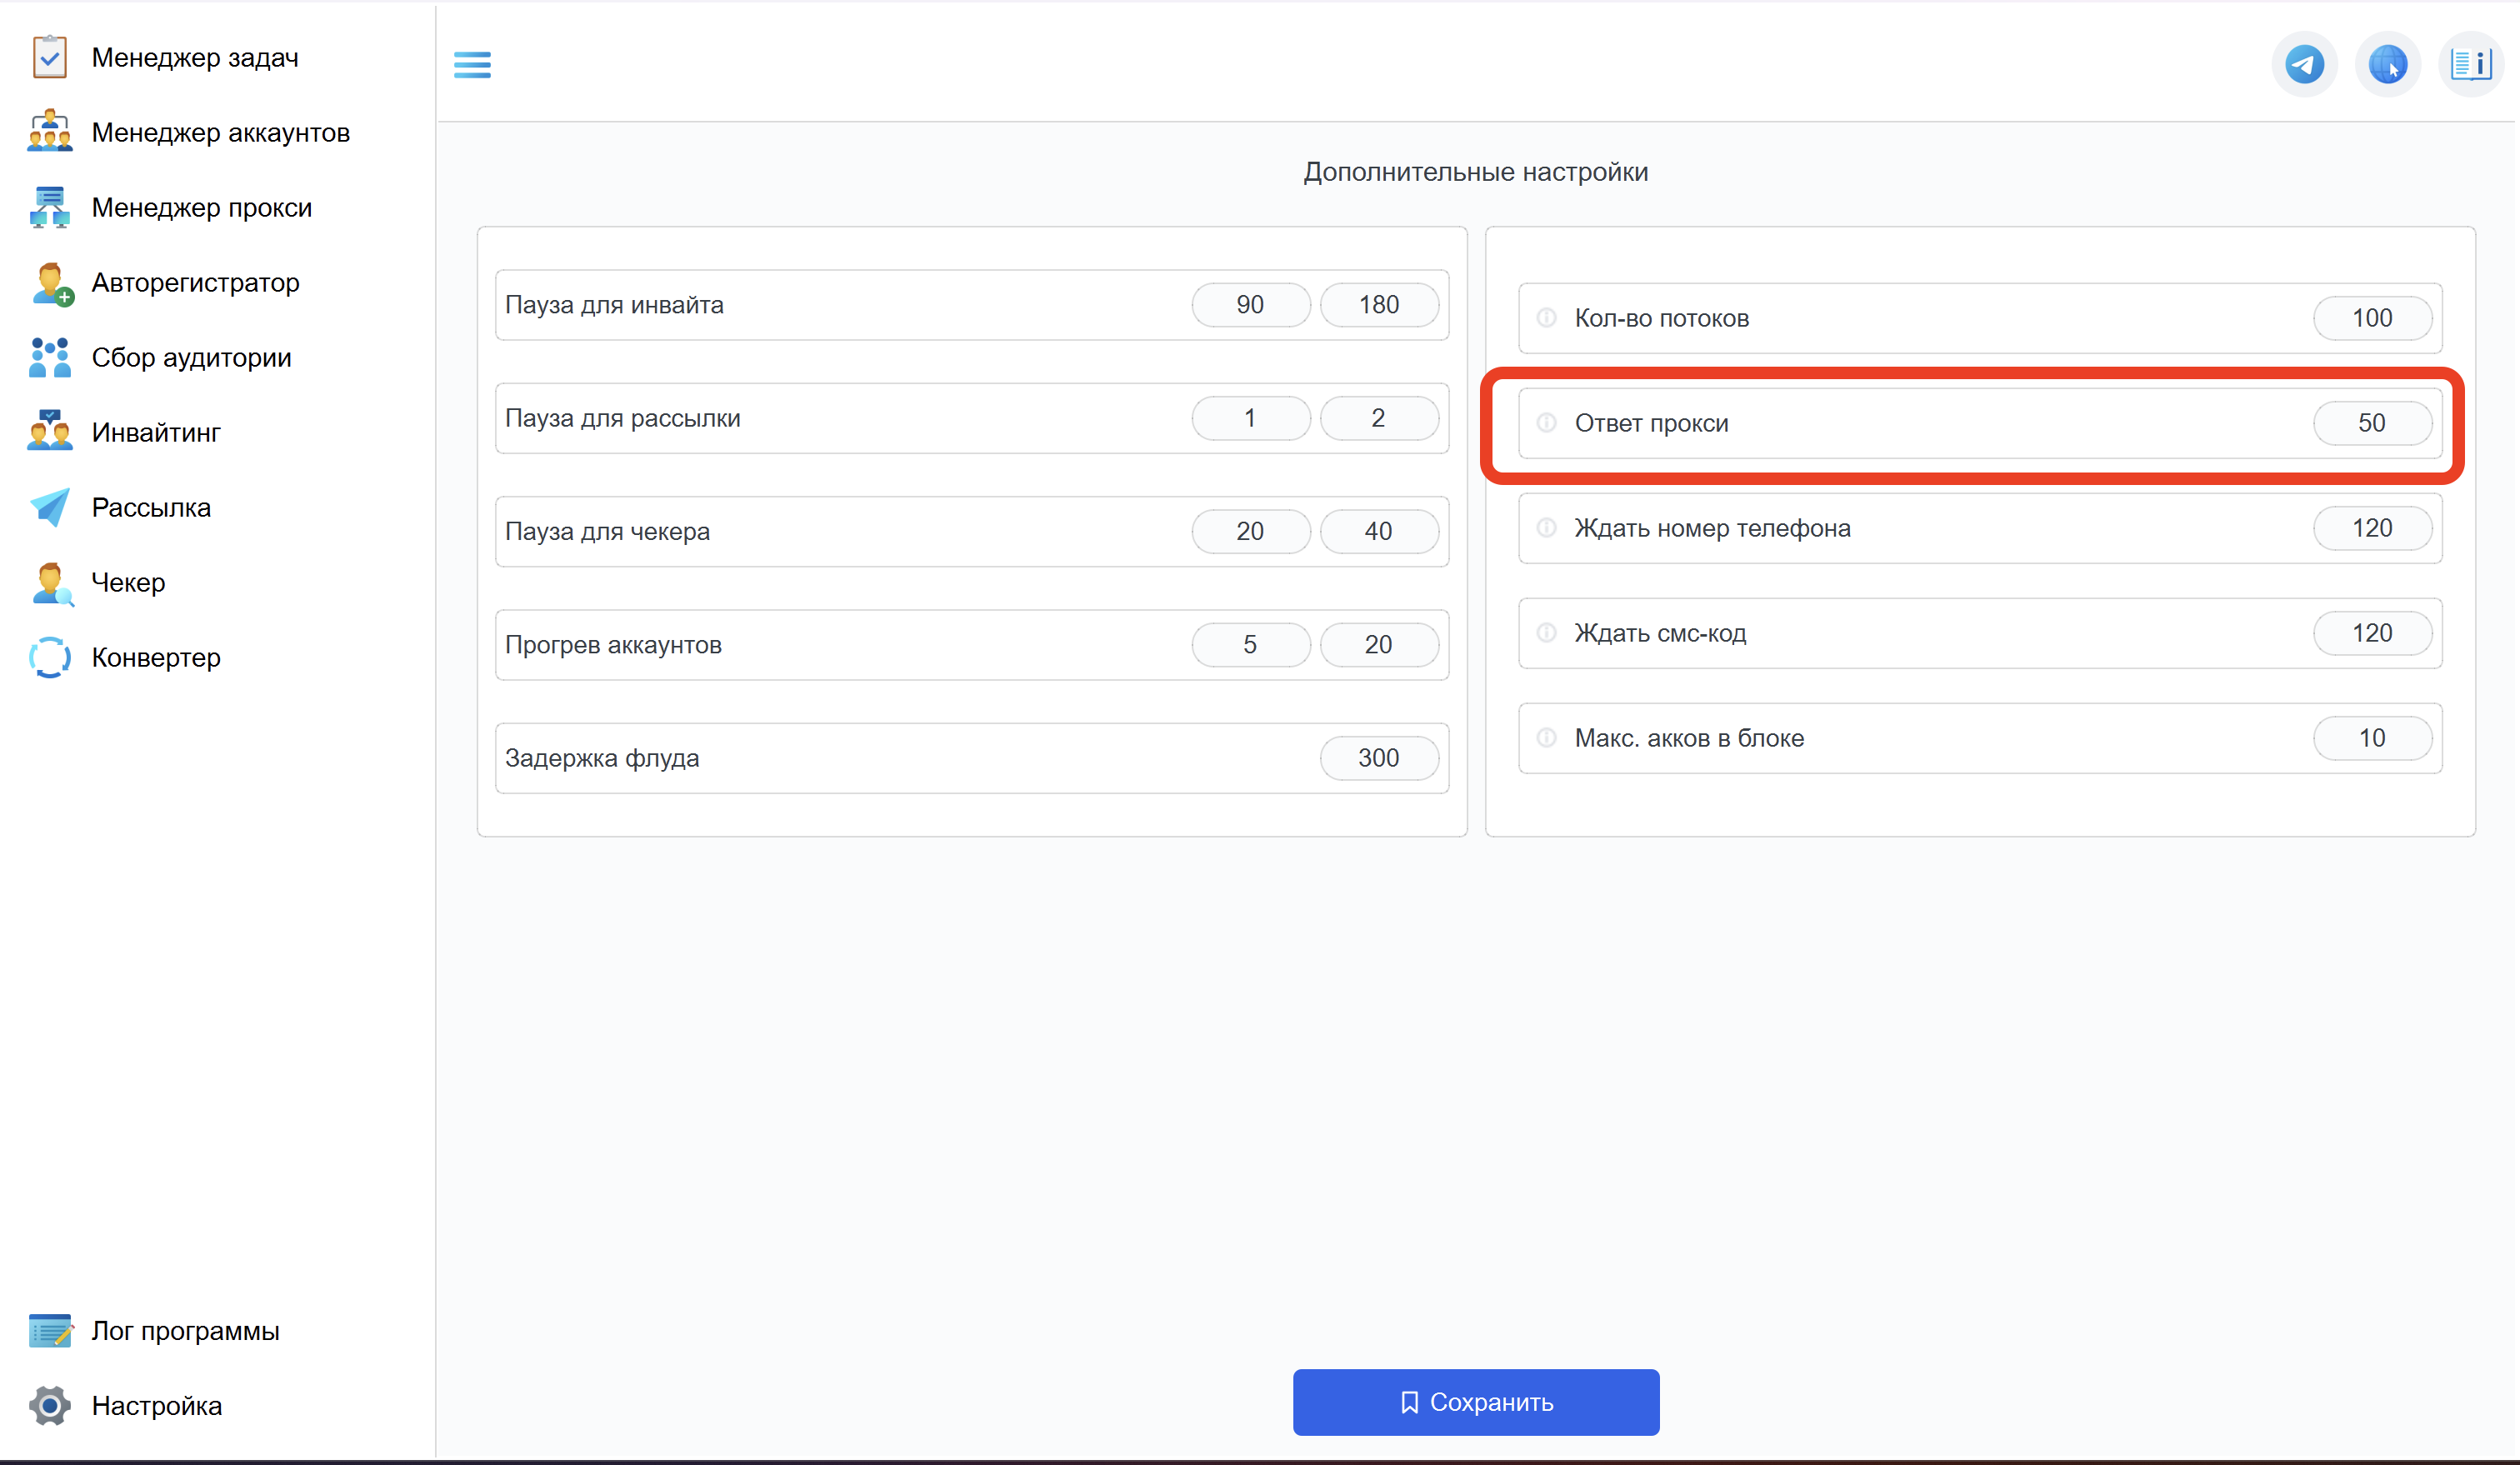Open Лог программы
The height and width of the screenshot is (1465, 2520).
185,1331
